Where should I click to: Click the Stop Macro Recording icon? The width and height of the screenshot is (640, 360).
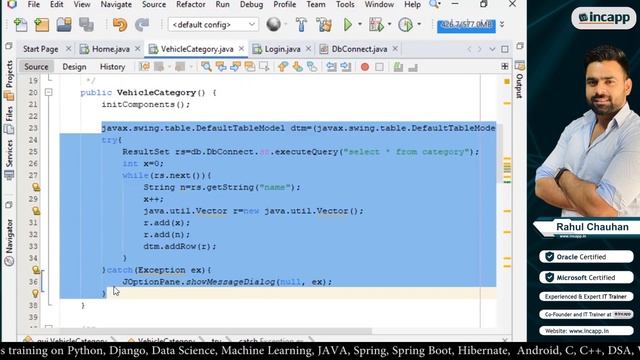(379, 67)
